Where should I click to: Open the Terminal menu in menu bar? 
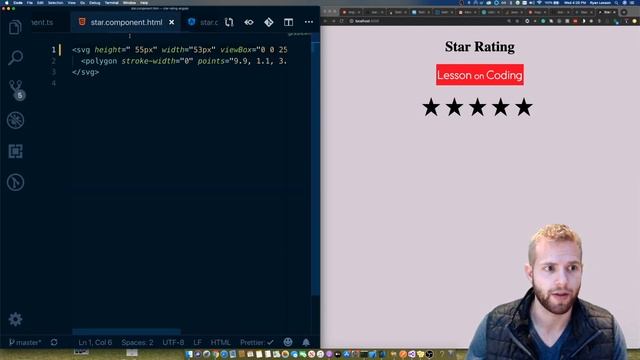111,2
